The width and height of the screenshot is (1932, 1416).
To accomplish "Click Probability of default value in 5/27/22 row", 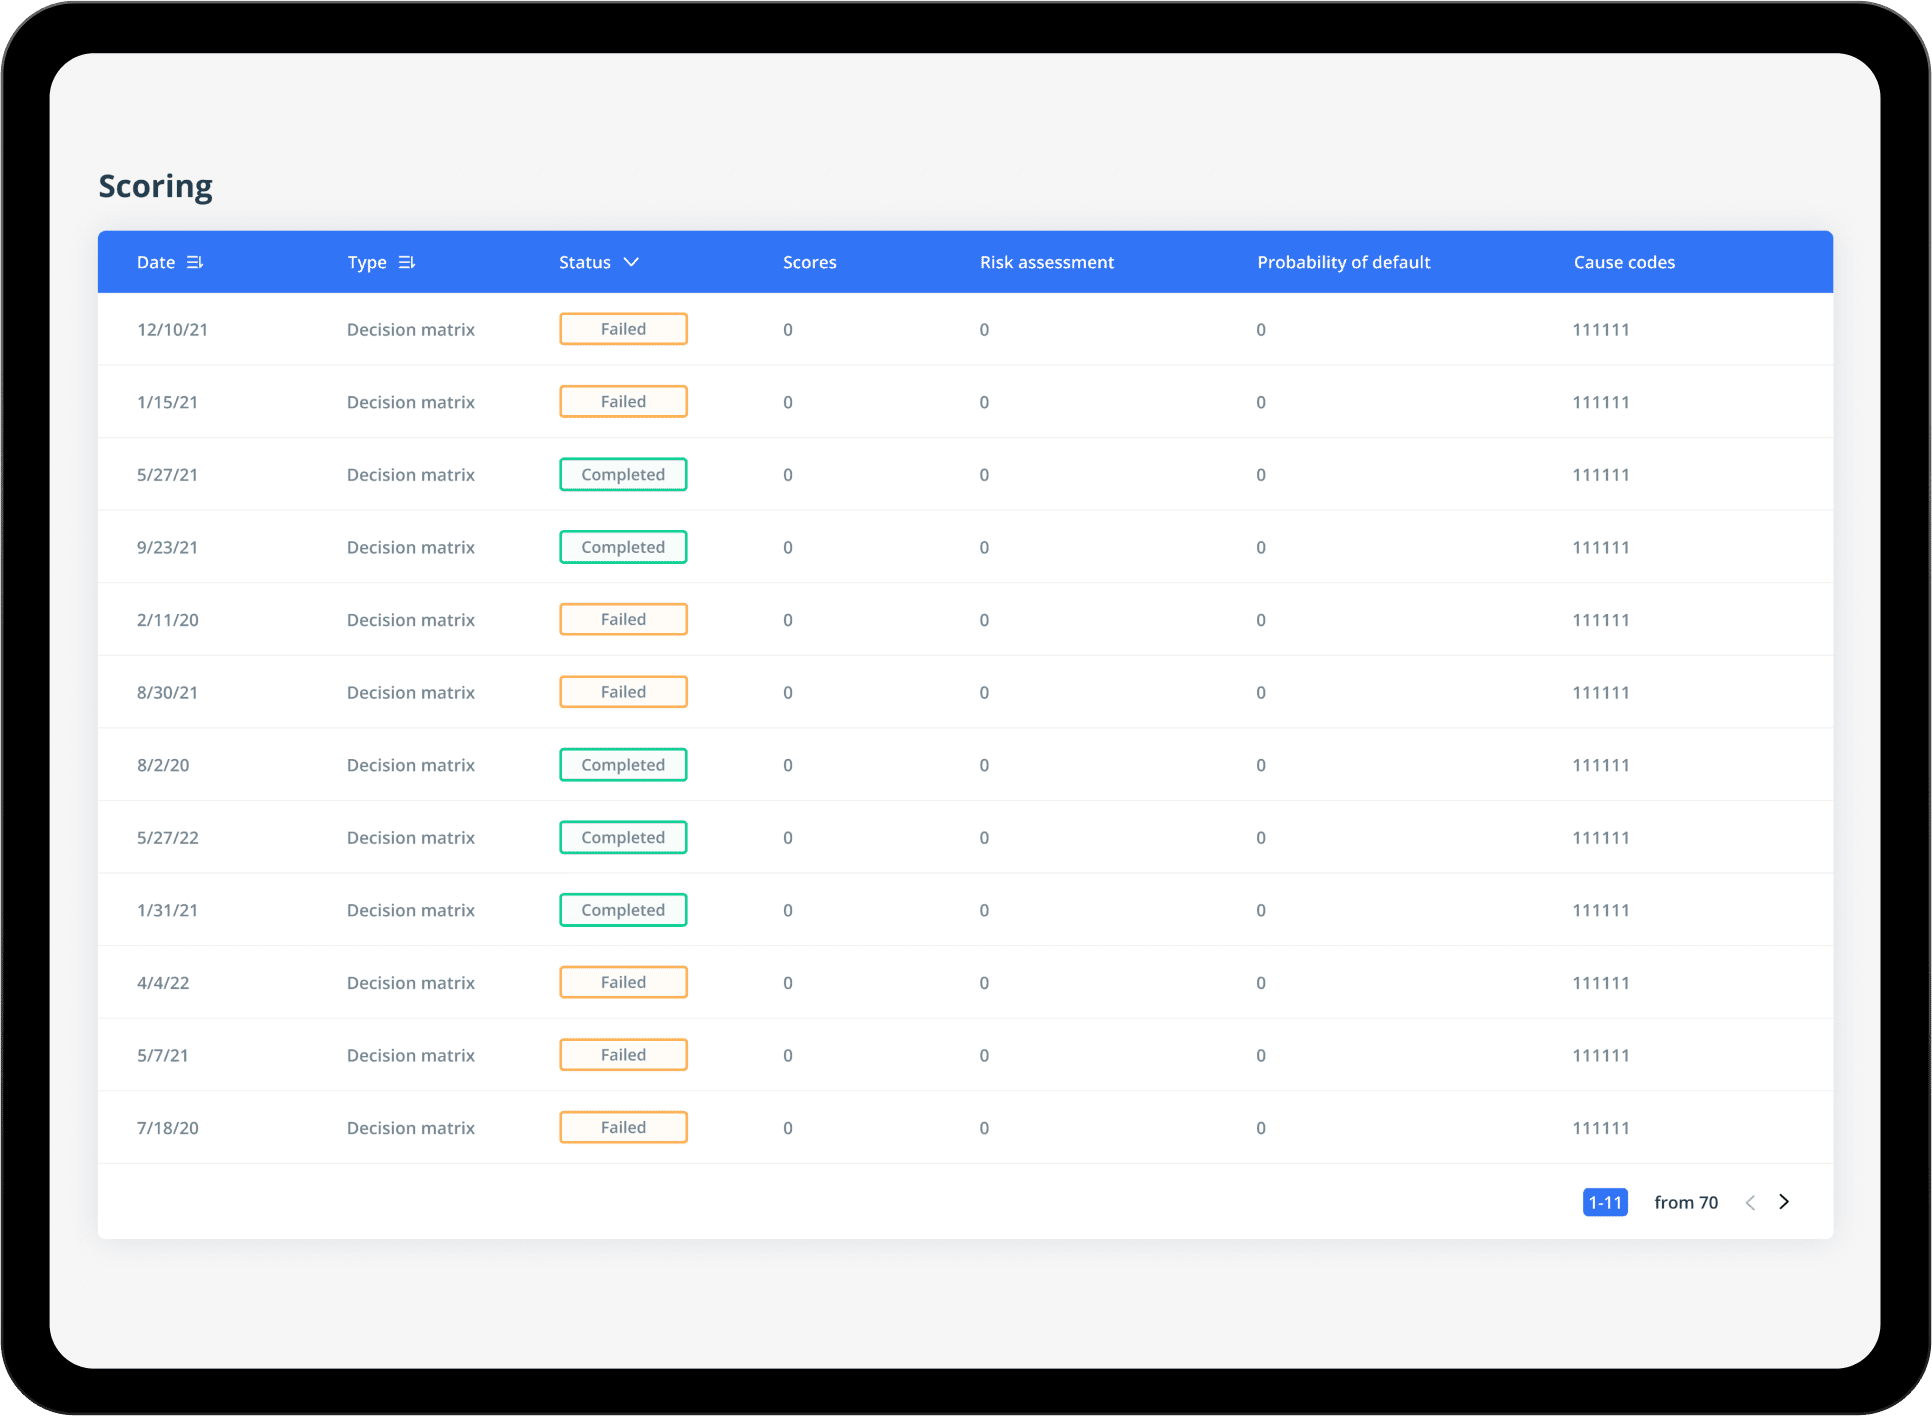I will pyautogui.click(x=1261, y=838).
